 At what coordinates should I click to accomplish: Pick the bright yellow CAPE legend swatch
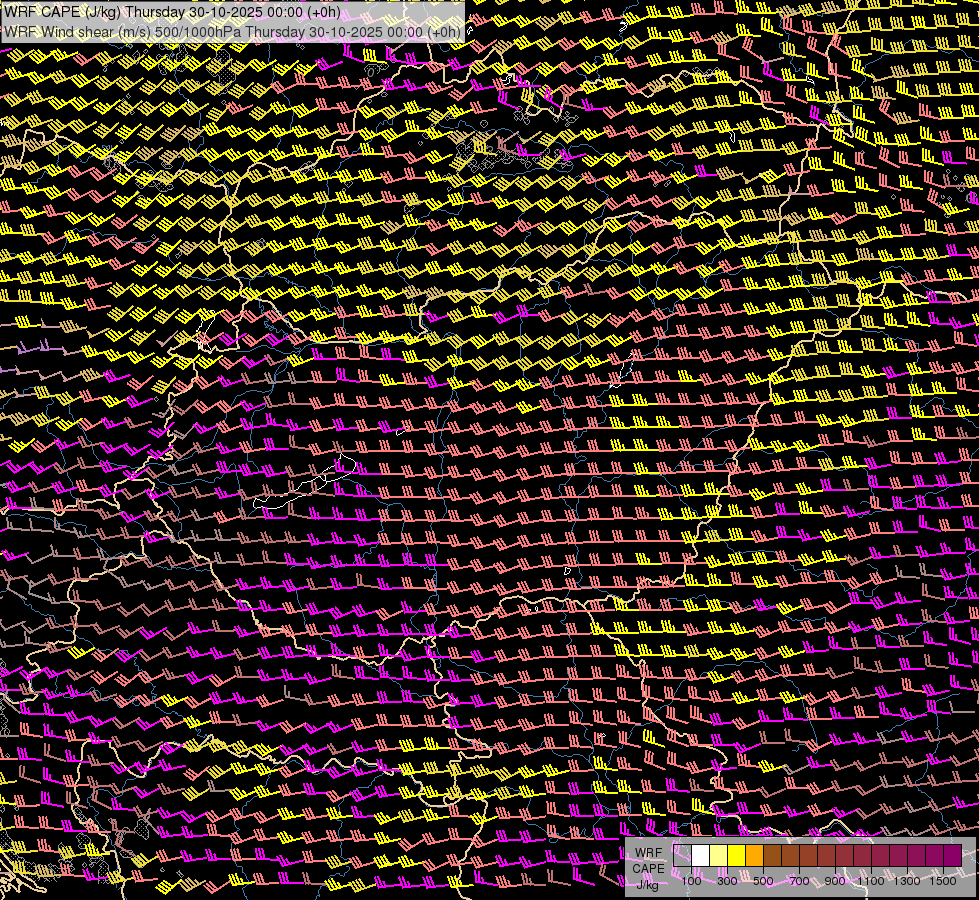737,856
